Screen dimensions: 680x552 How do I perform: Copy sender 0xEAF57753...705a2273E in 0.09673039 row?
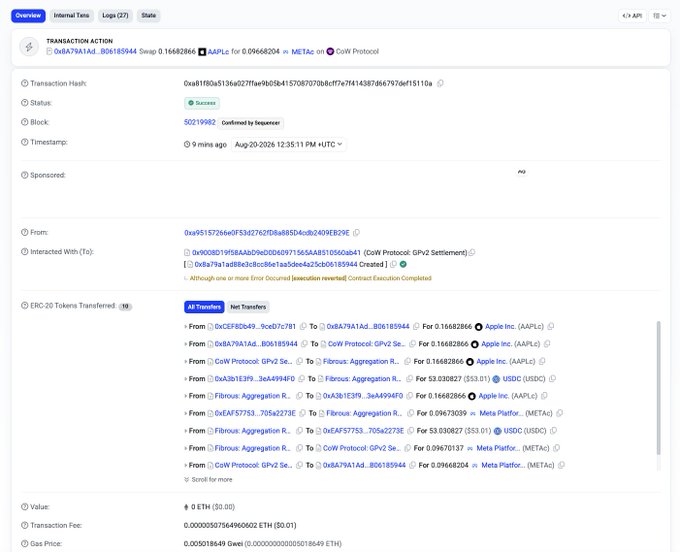tap(303, 413)
